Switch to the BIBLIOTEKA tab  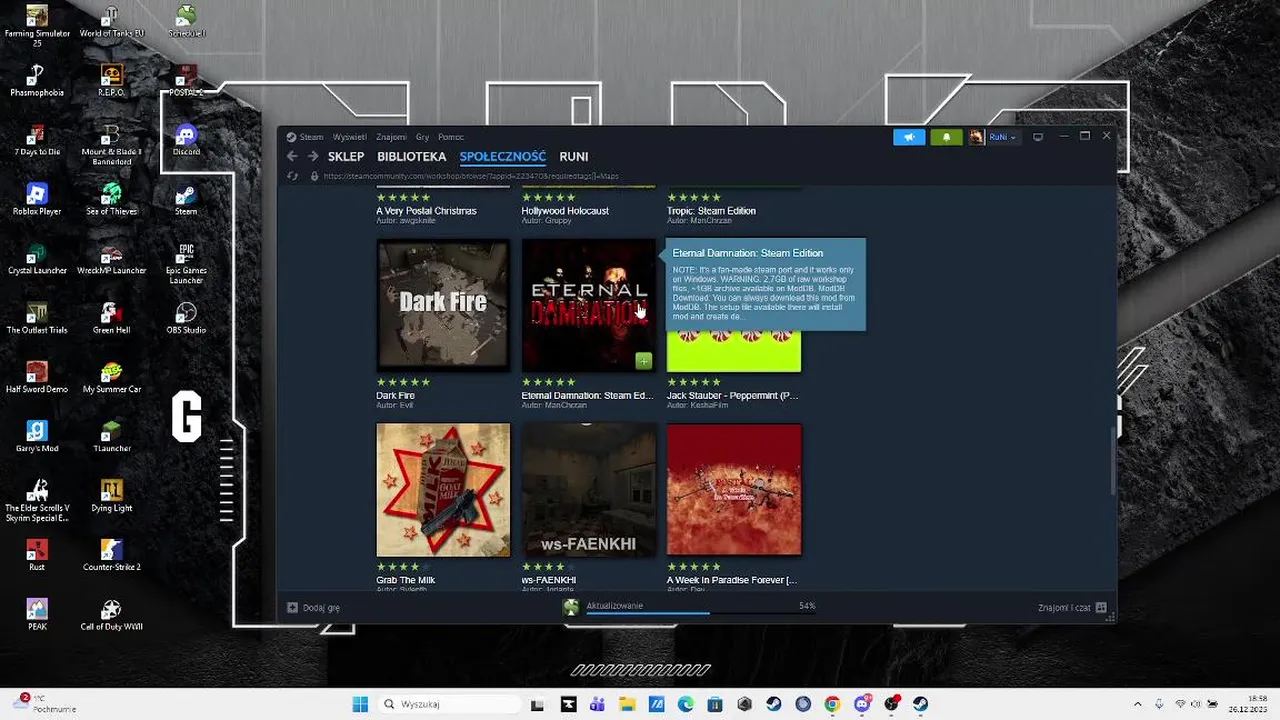(412, 157)
